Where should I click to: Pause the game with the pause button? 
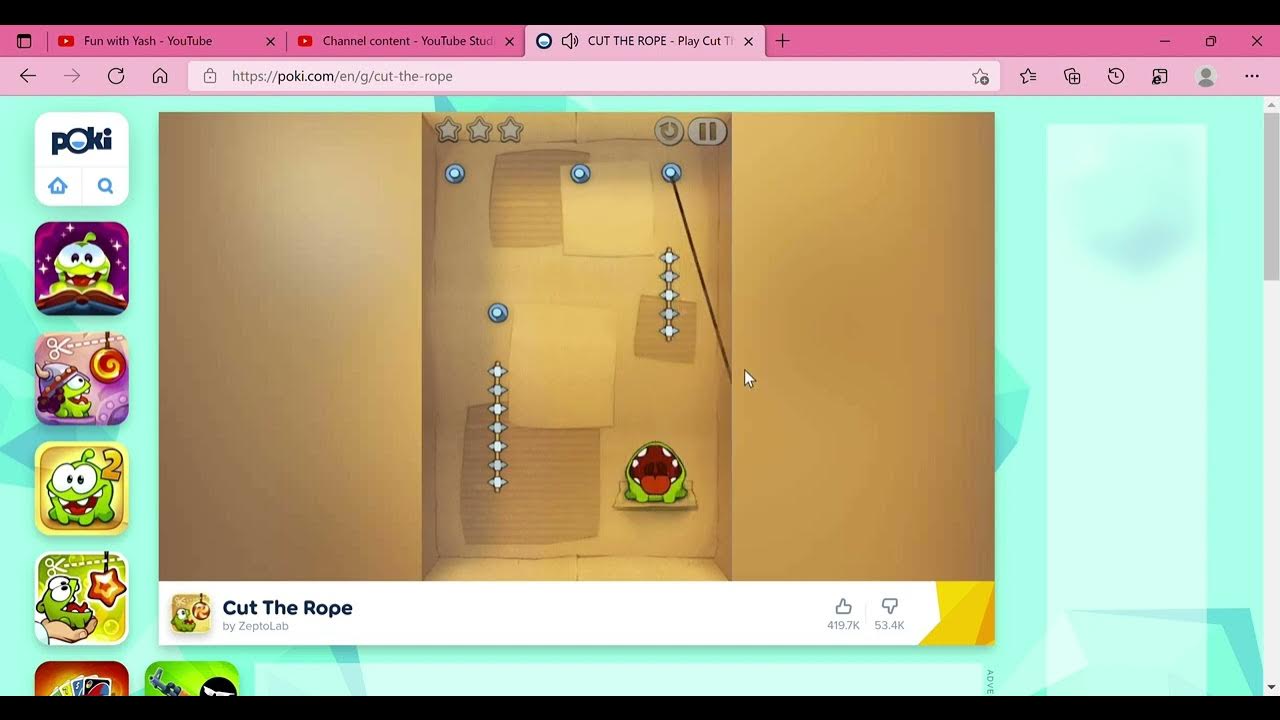pos(707,131)
